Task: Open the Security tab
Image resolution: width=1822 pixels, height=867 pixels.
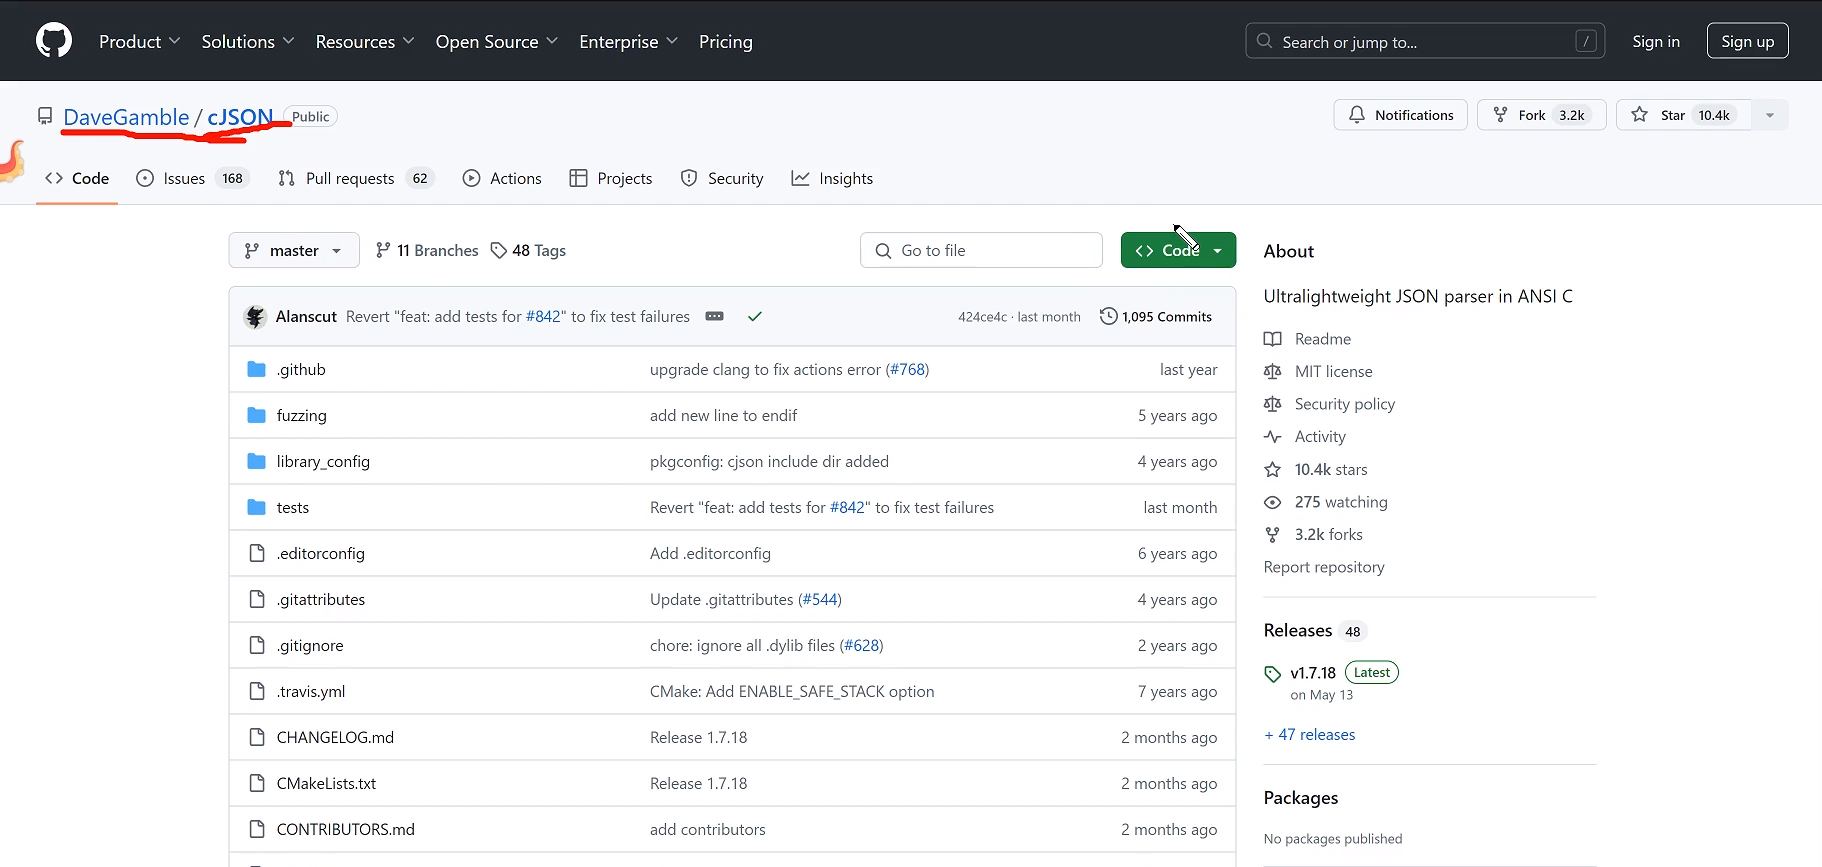Action: pyautogui.click(x=722, y=178)
